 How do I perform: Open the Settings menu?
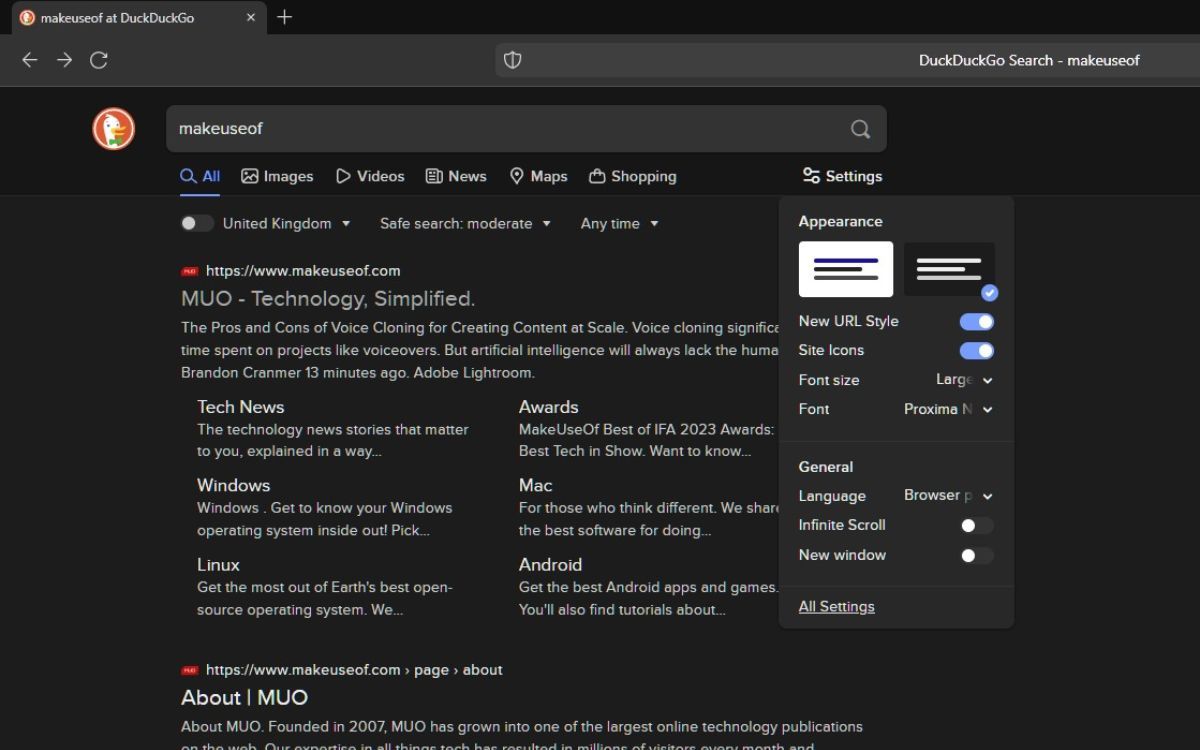pyautogui.click(x=842, y=176)
